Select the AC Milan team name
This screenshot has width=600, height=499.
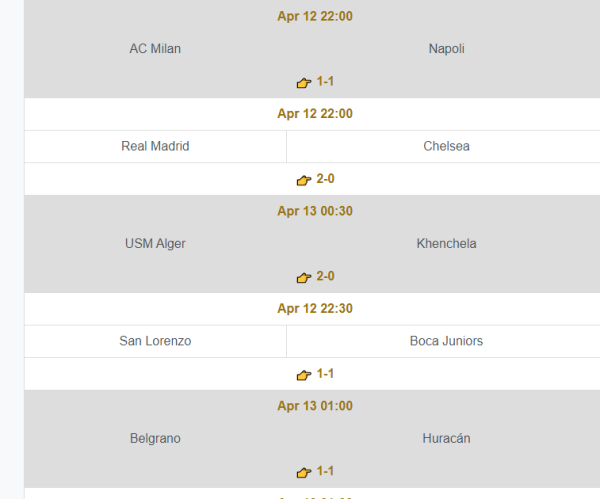pyautogui.click(x=155, y=49)
